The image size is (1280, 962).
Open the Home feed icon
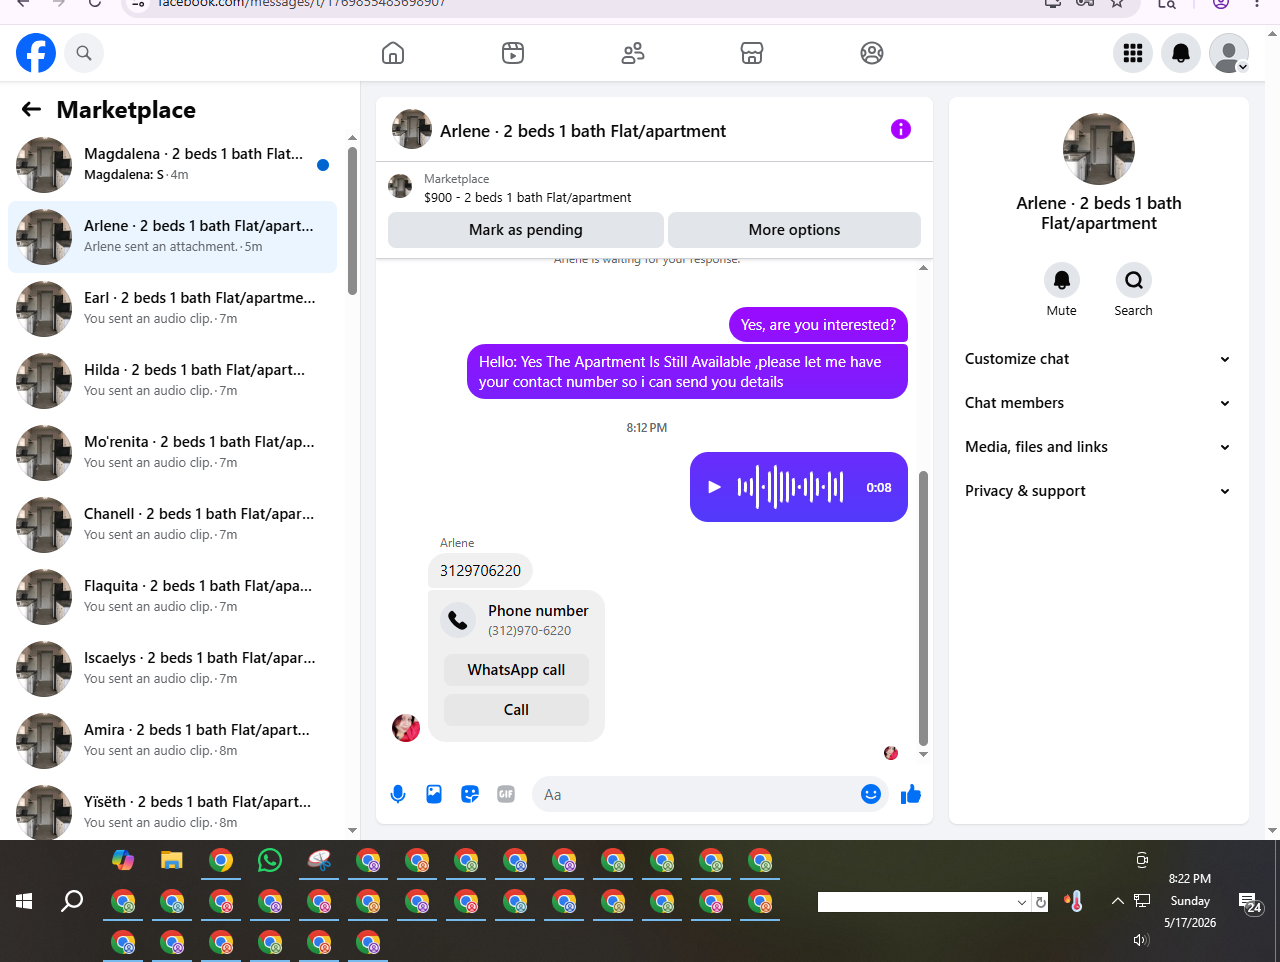pyautogui.click(x=393, y=53)
